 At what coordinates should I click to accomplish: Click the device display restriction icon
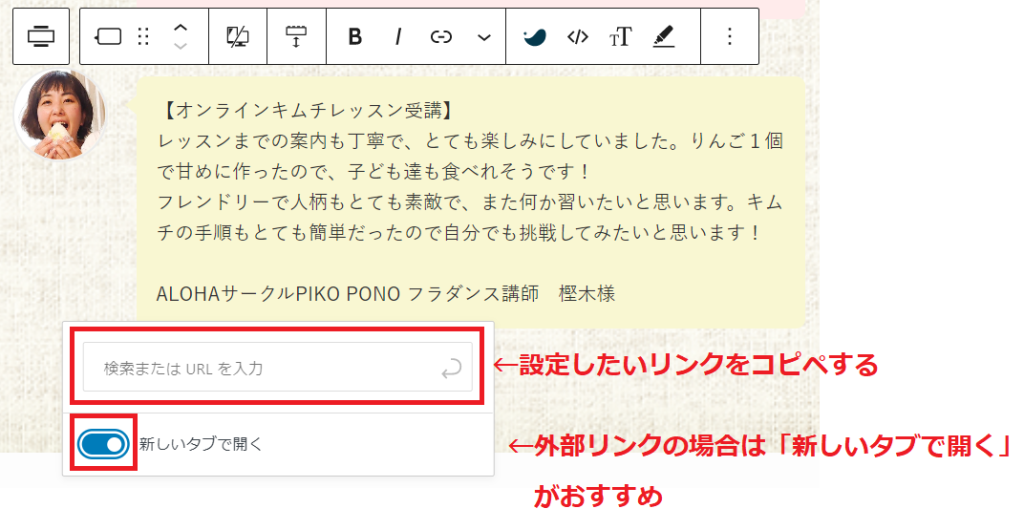[238, 37]
